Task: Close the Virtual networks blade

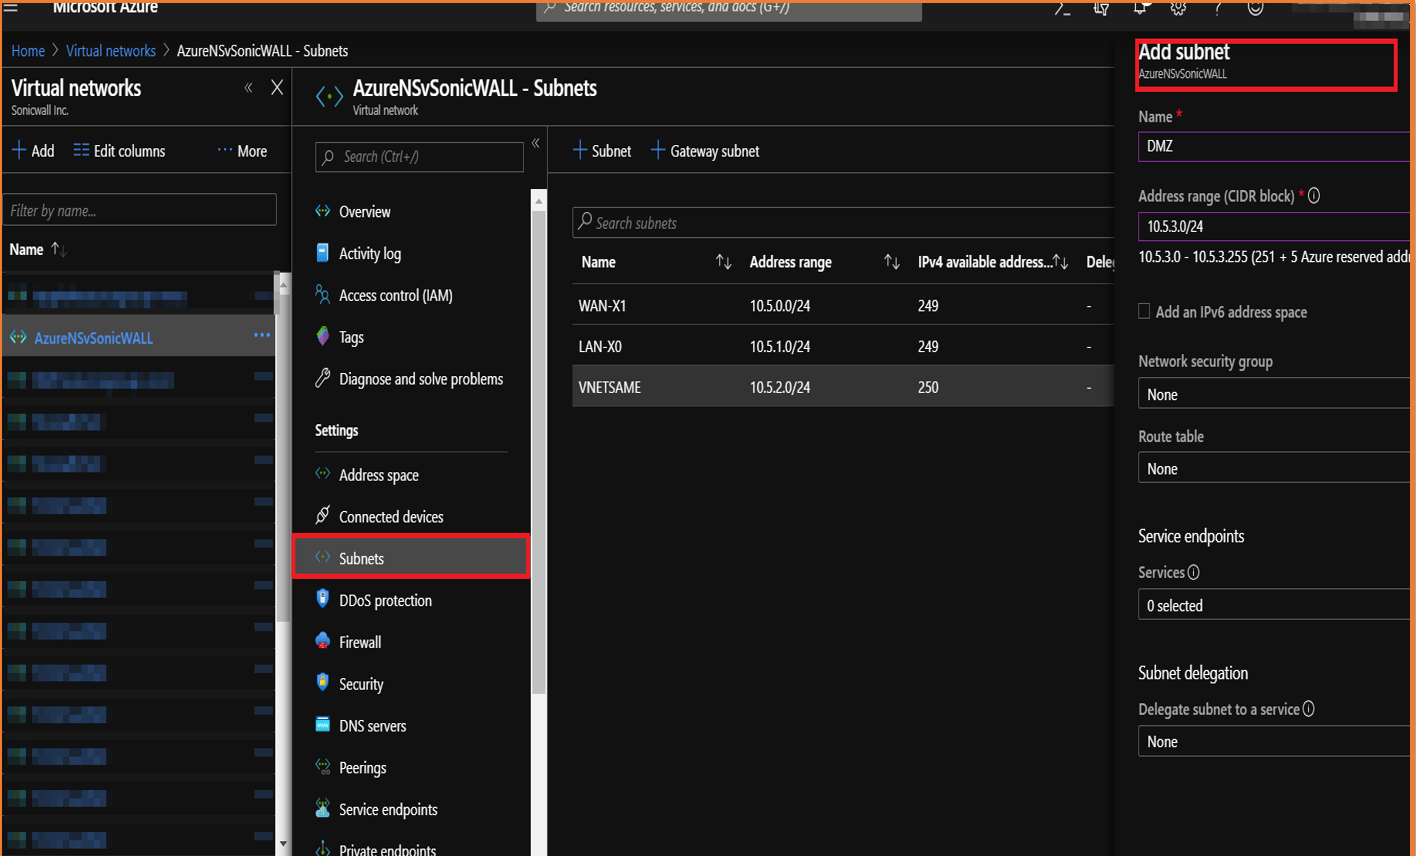Action: (277, 88)
